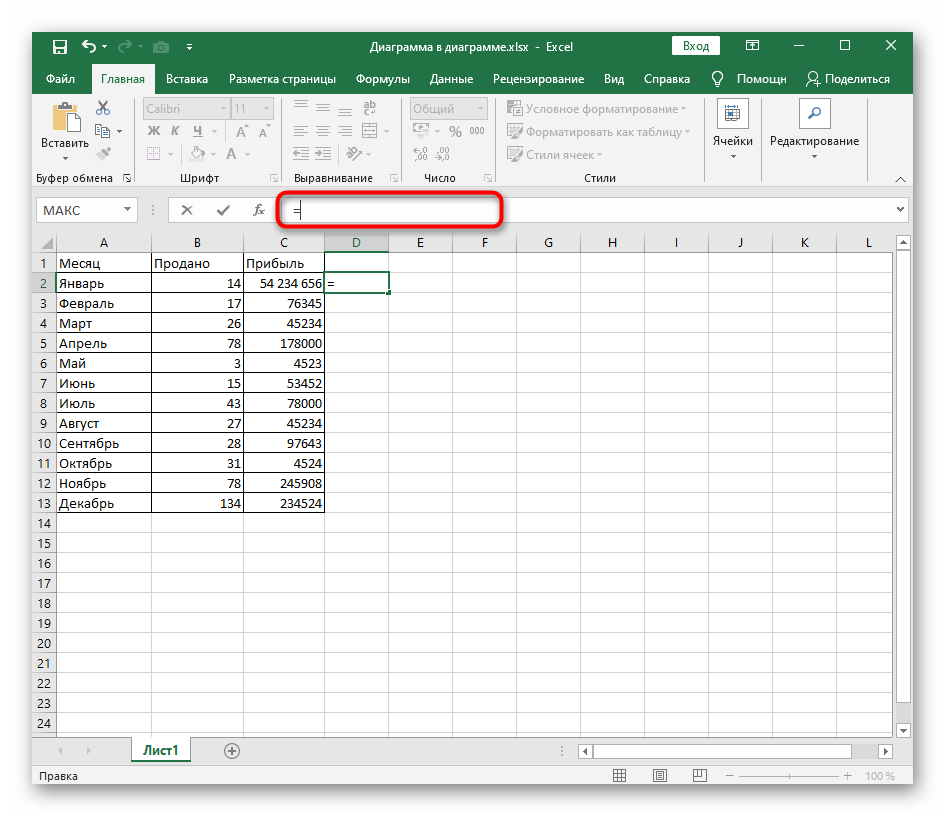Click the Поделиться share button

tap(848, 79)
